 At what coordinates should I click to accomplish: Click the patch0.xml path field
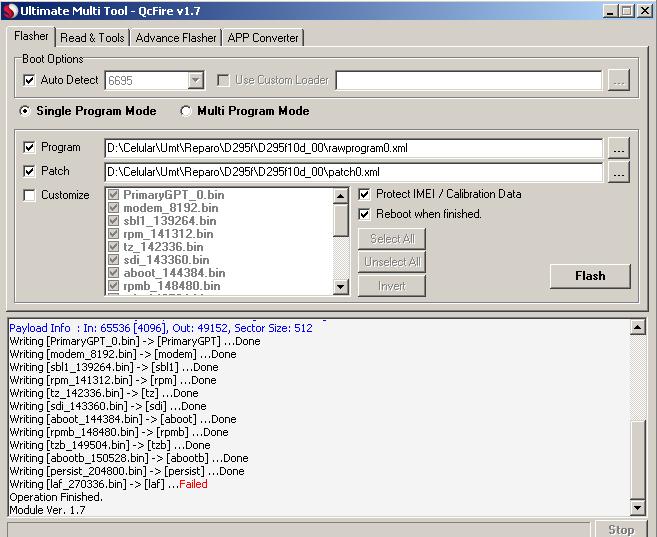354,172
